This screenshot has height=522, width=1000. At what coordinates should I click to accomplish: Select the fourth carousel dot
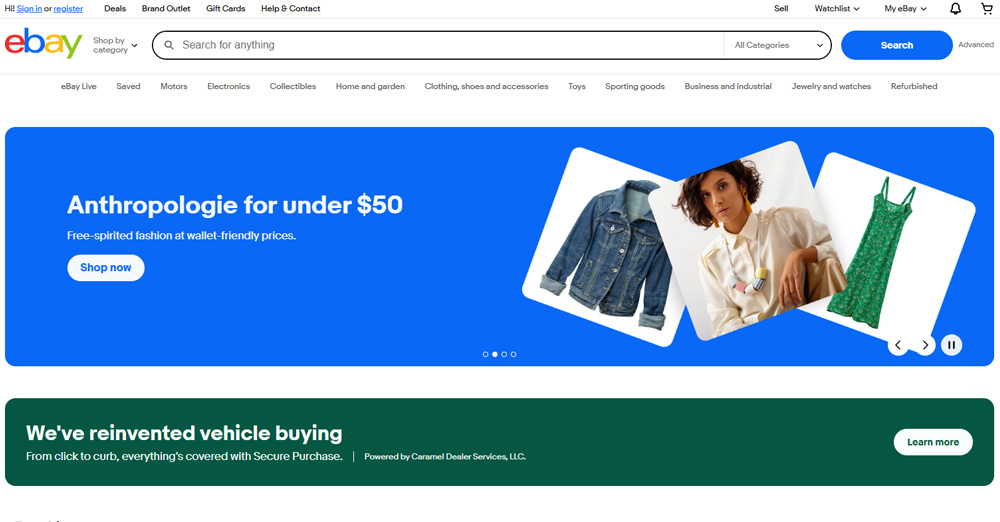513,354
